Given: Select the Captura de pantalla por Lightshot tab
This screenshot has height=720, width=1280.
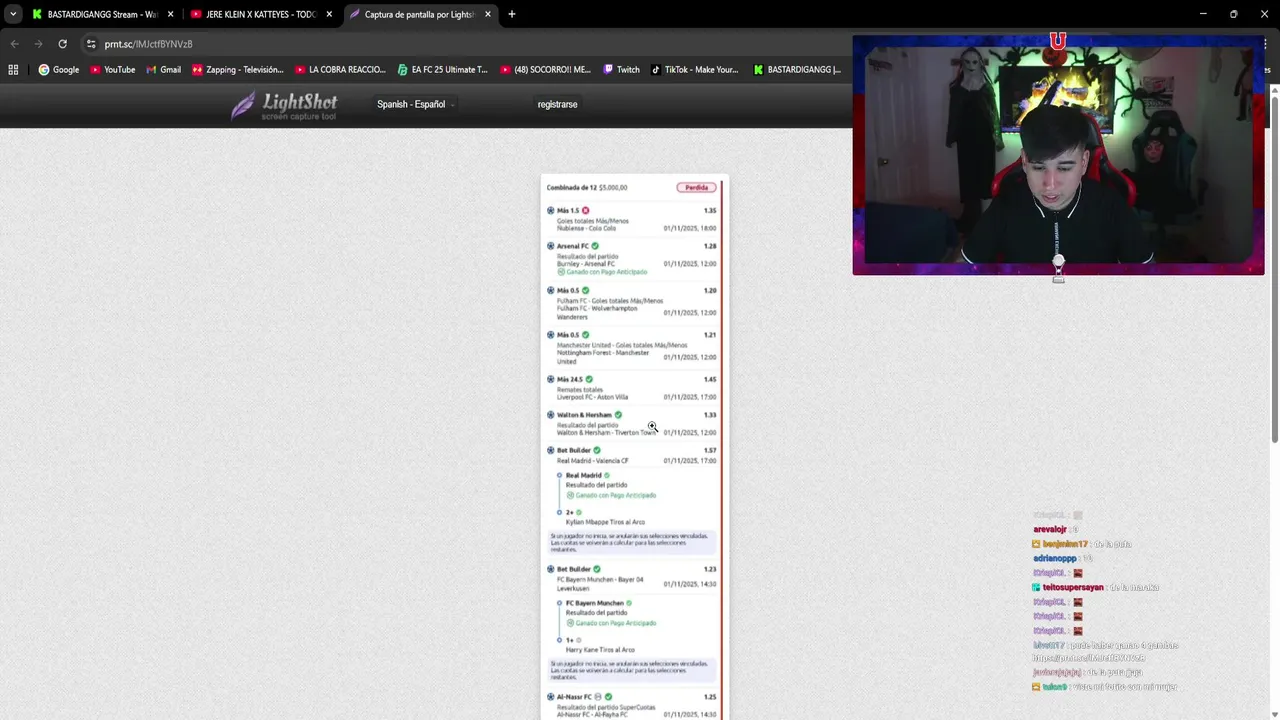Looking at the screenshot, I should coord(420,14).
